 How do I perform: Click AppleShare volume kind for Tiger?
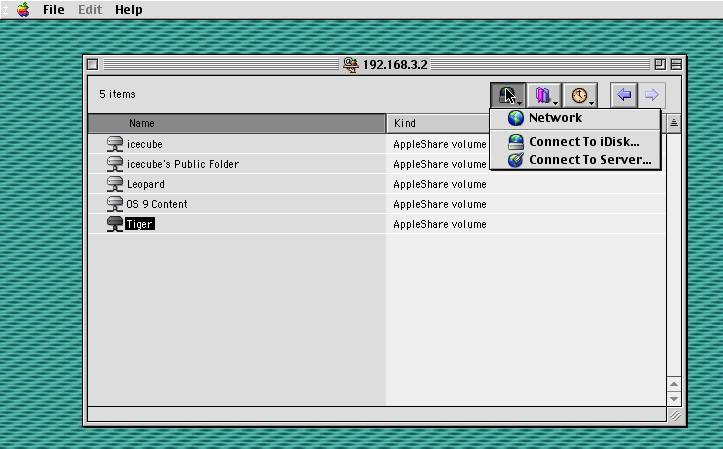(440, 224)
